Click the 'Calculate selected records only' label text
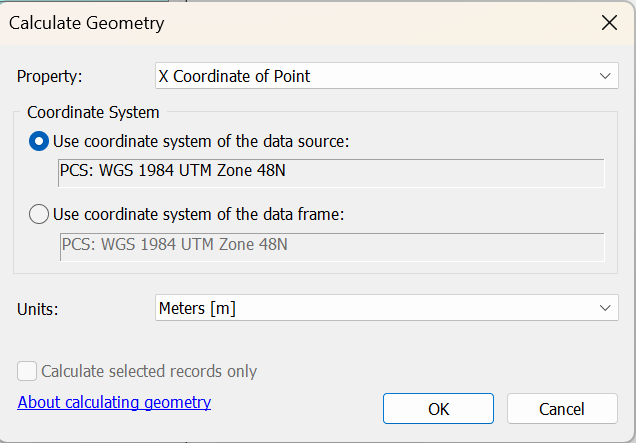The width and height of the screenshot is (636, 443). tap(149, 372)
